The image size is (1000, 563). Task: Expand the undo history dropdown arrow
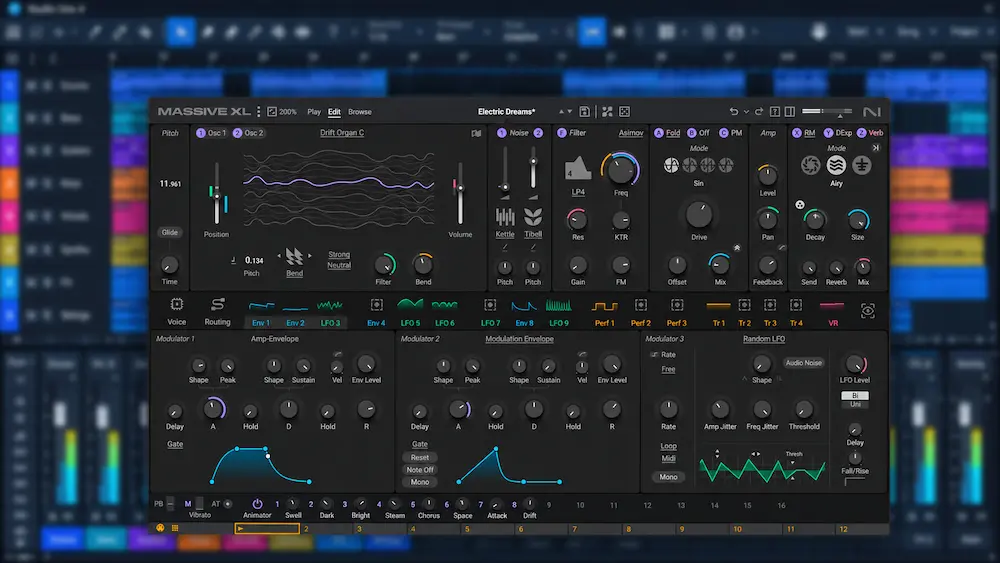(746, 112)
